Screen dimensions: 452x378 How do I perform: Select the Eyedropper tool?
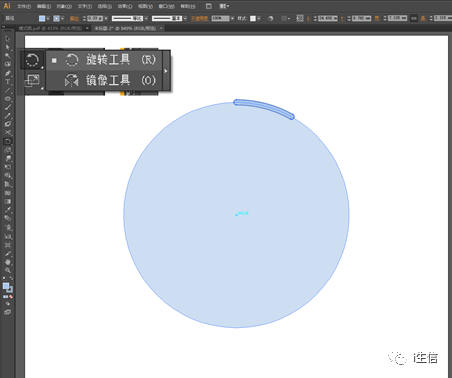click(8, 210)
